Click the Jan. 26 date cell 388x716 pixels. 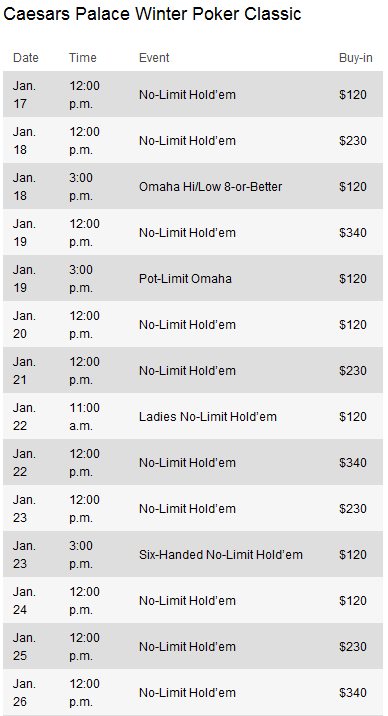[x=24, y=693]
